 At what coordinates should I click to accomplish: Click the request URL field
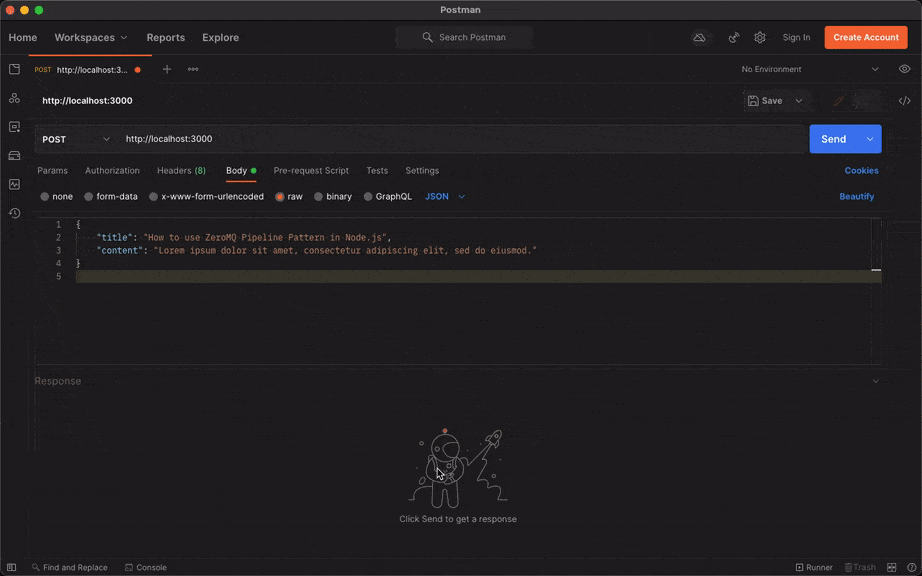462,139
